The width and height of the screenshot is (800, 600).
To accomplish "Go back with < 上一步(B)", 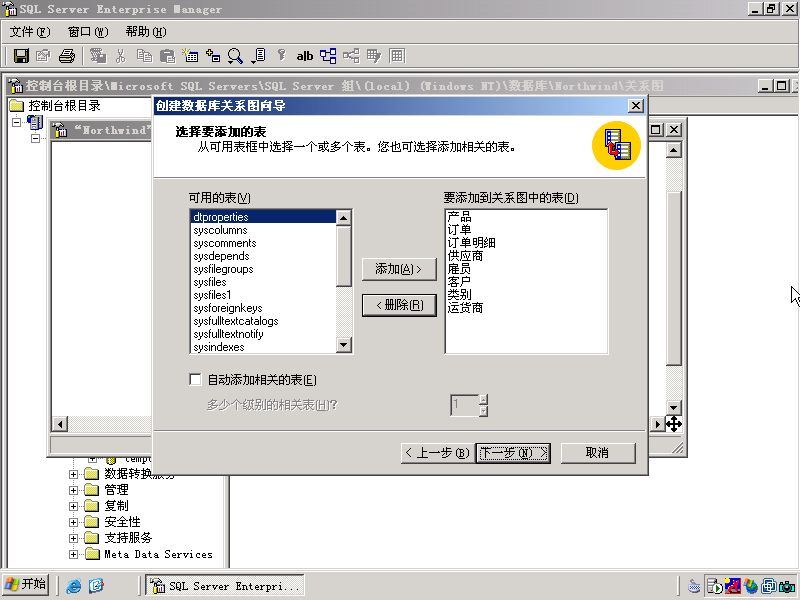I will pyautogui.click(x=437, y=453).
